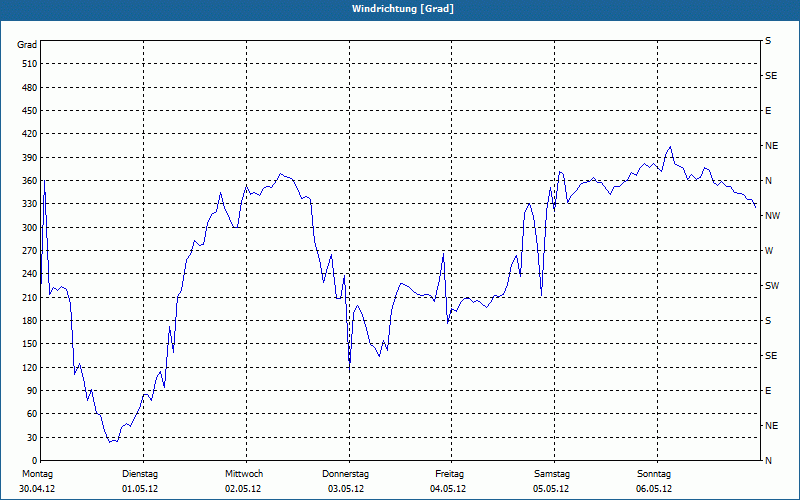Click the 480 y-axis value
Image resolution: width=800 pixels, height=500 pixels.
(x=30, y=88)
